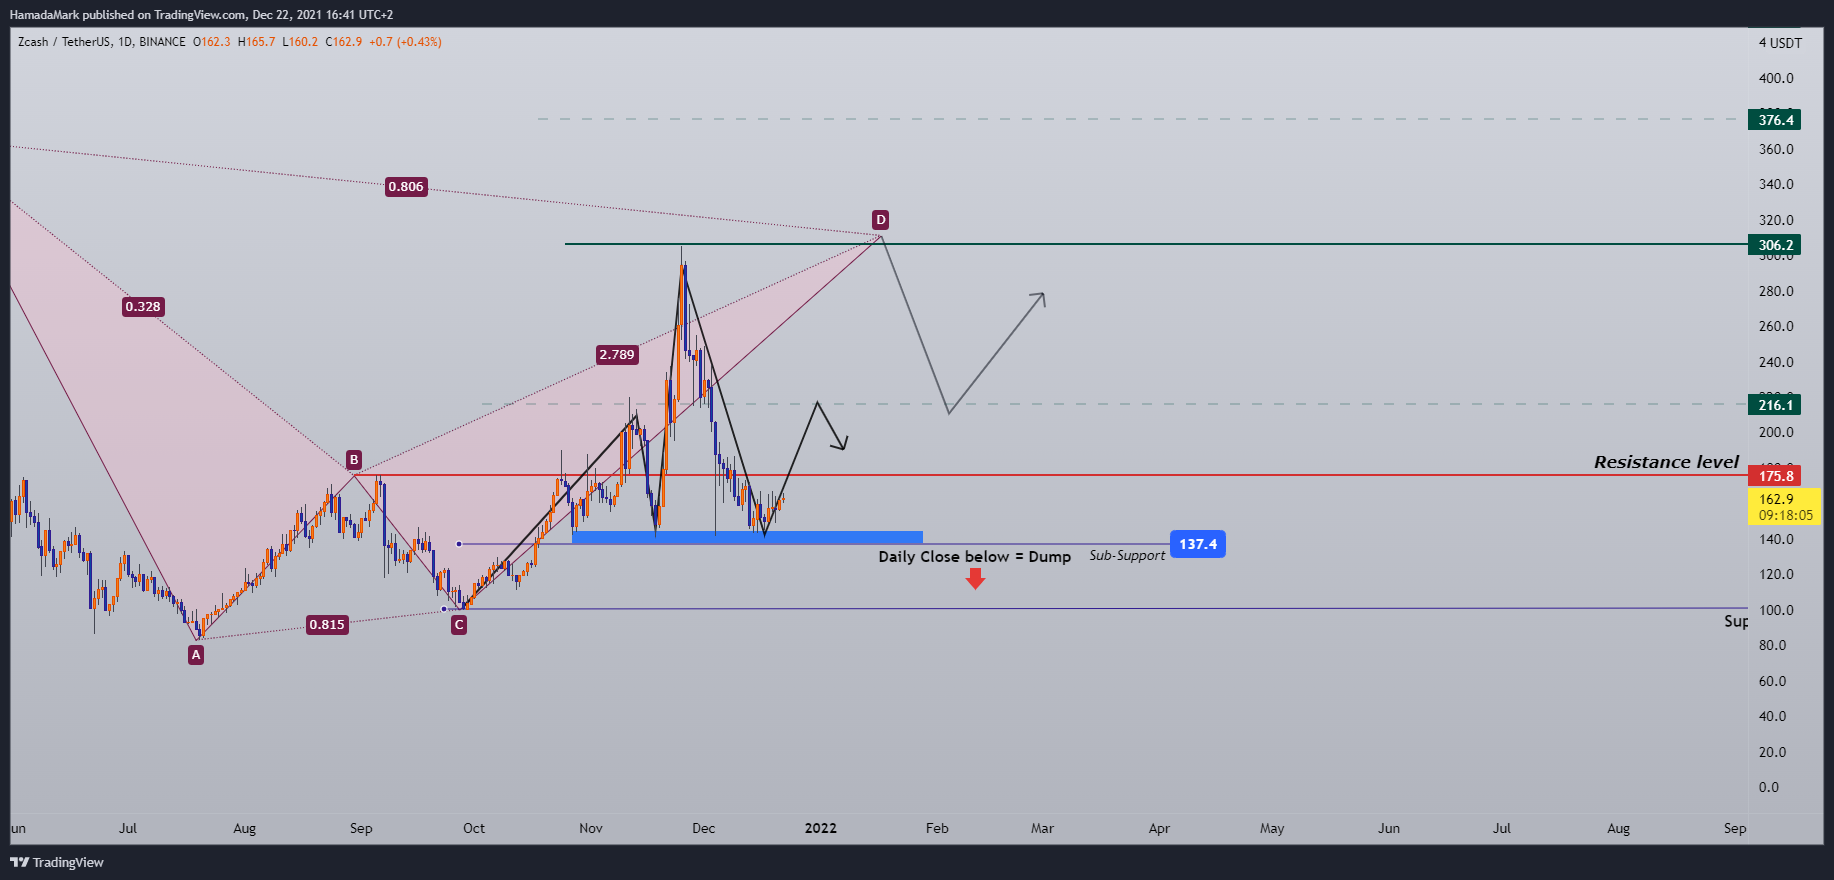Click the 0.806 ratio label
This screenshot has height=880, width=1834.
coord(406,187)
